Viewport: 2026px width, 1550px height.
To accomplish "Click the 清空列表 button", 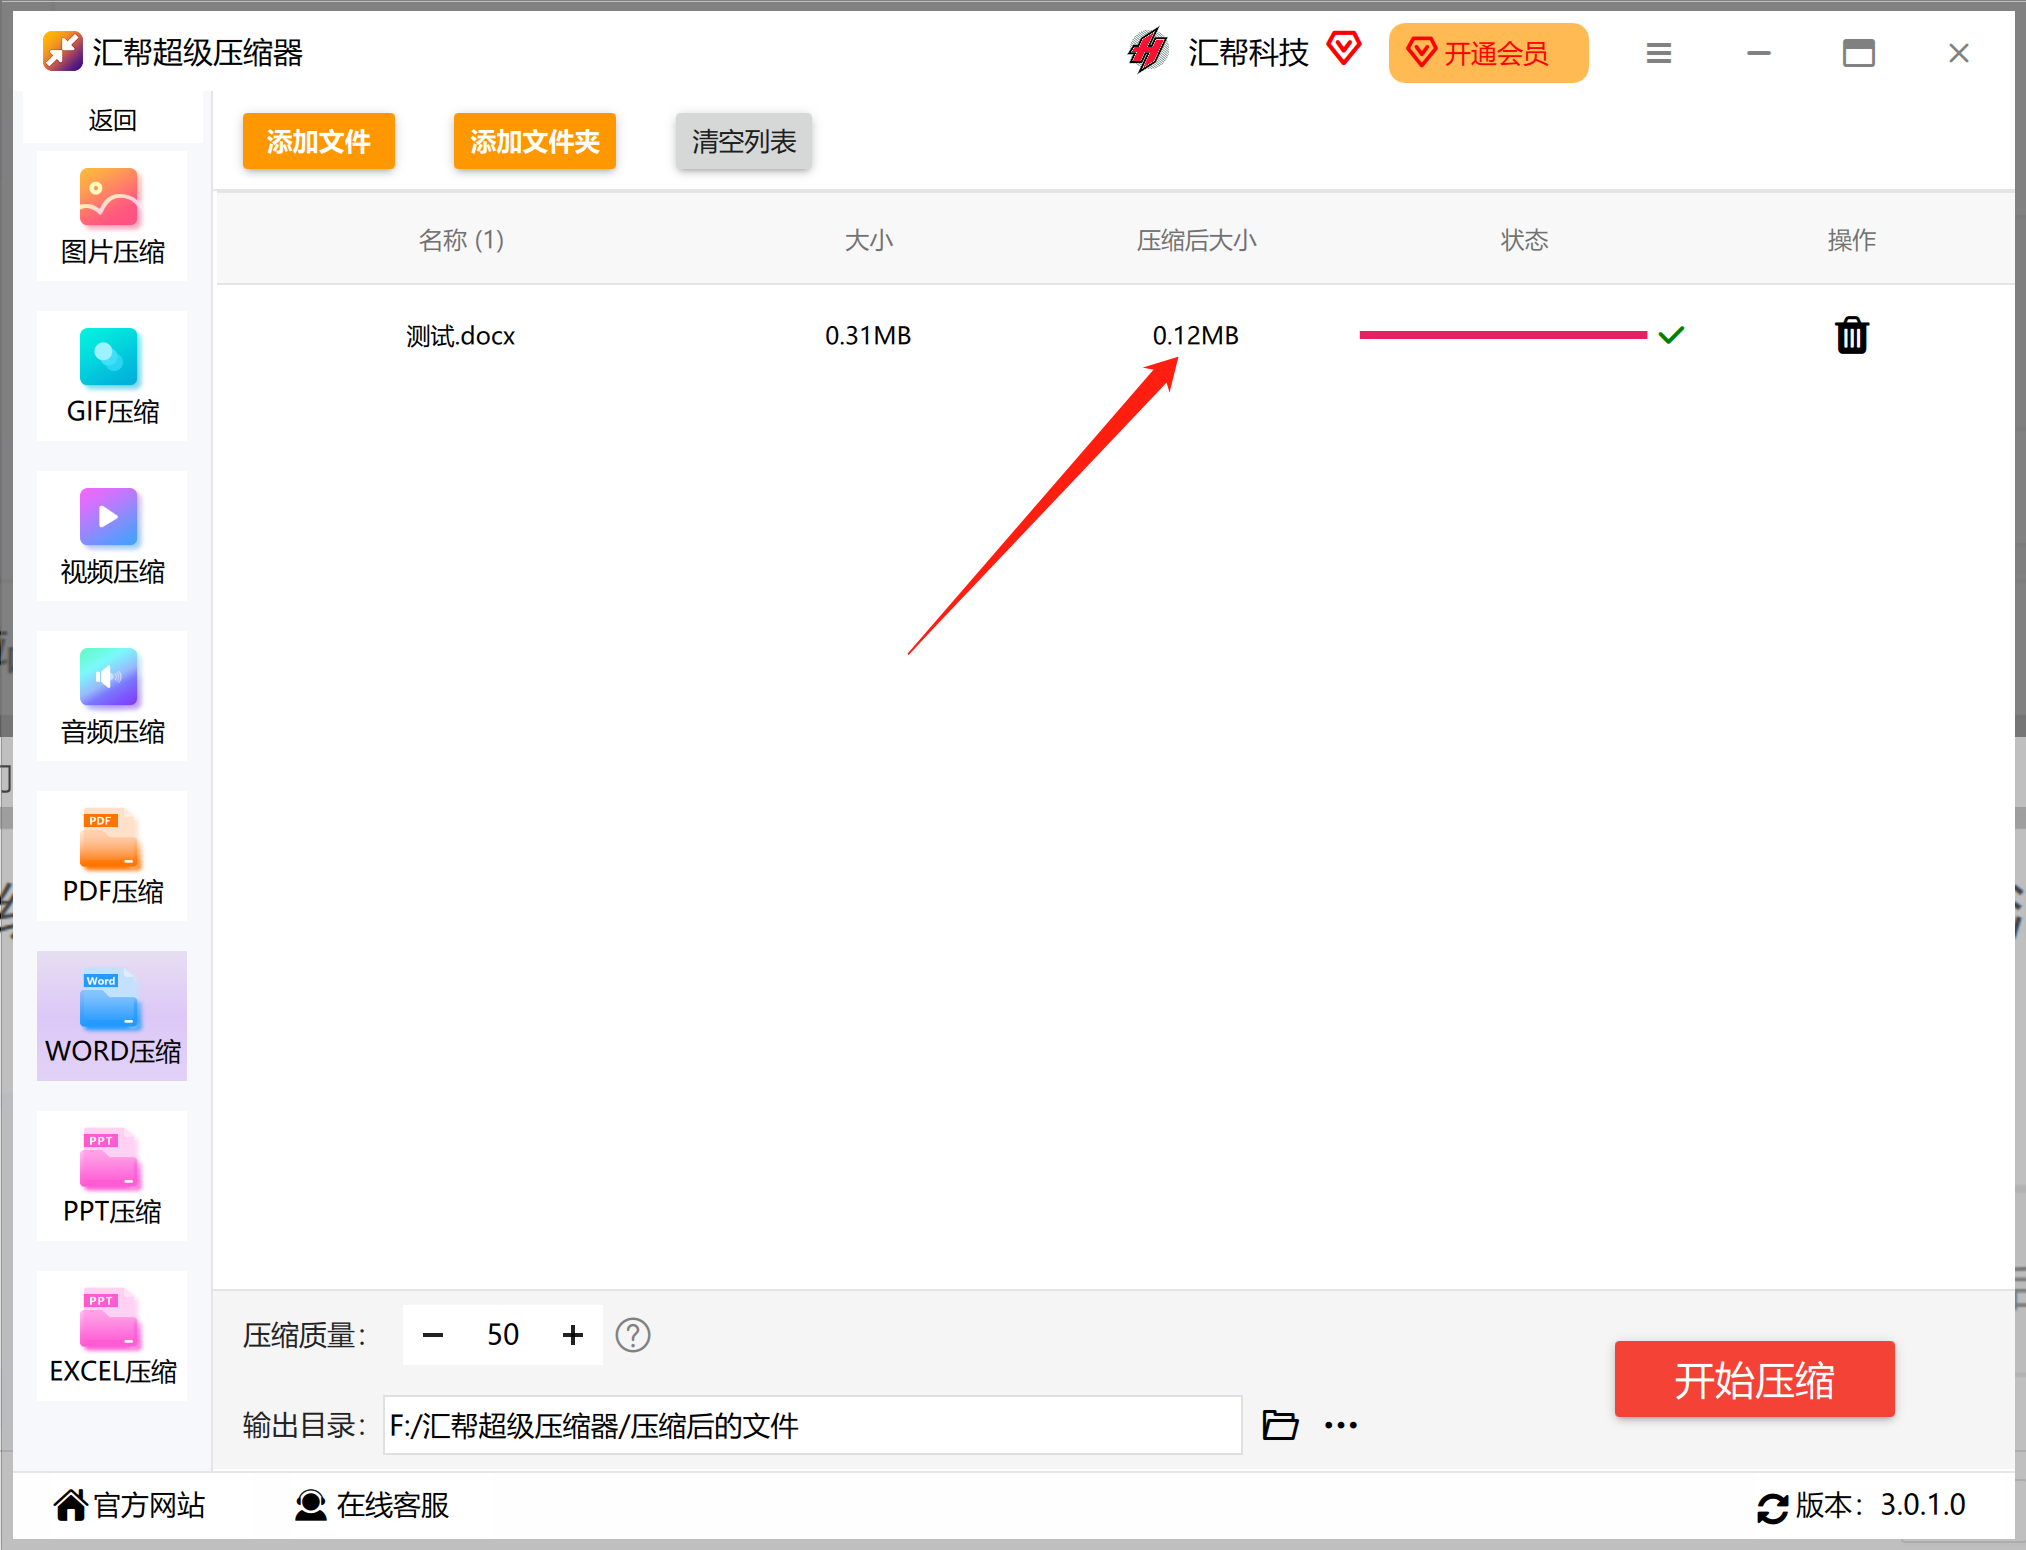I will tap(744, 141).
